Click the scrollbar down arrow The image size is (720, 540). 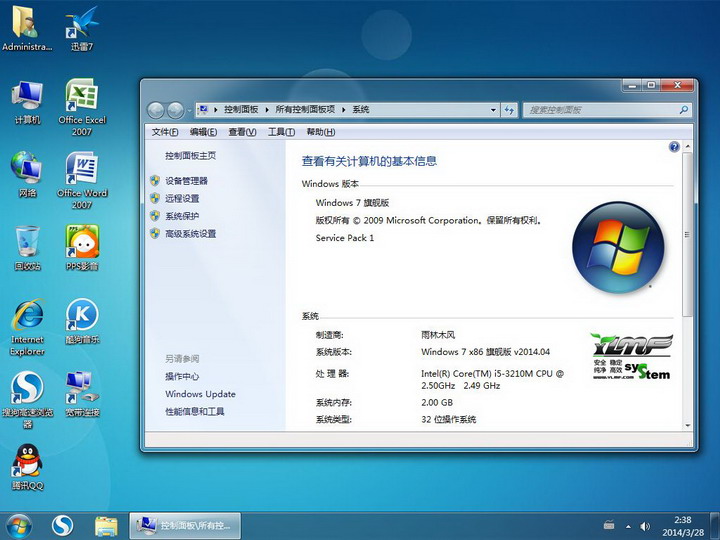point(687,426)
